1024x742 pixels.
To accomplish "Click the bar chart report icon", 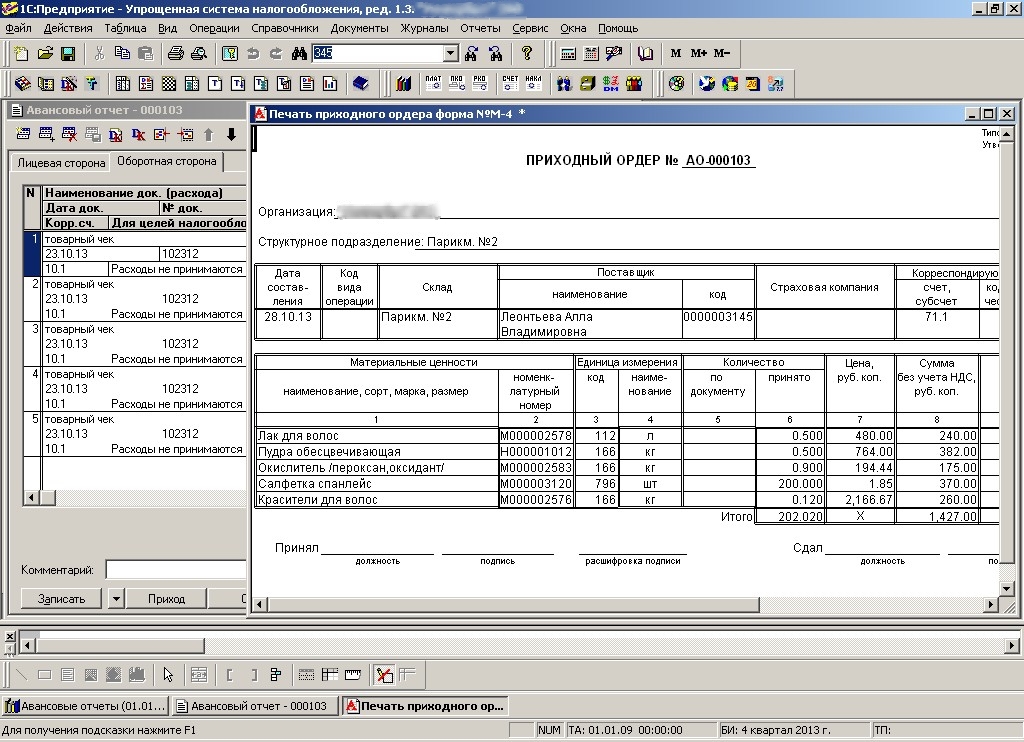I will coord(330,83).
